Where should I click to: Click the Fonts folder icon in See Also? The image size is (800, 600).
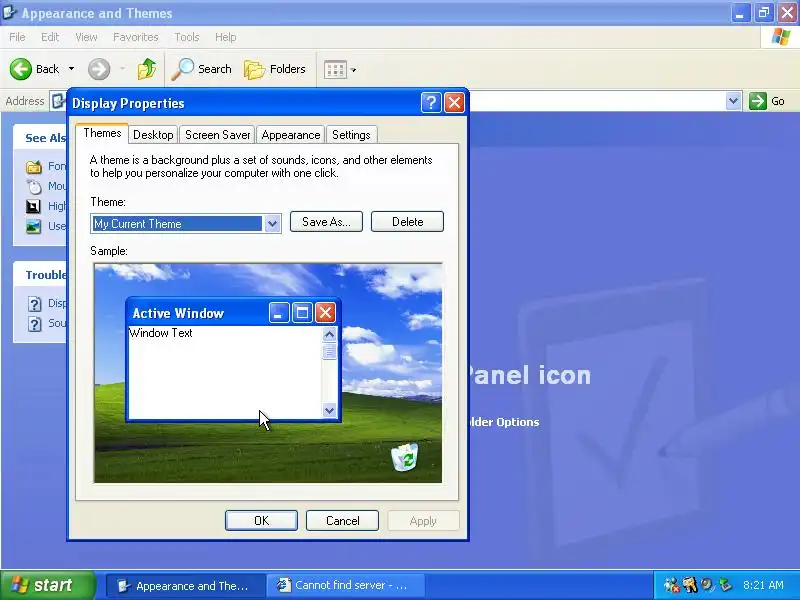tap(34, 167)
